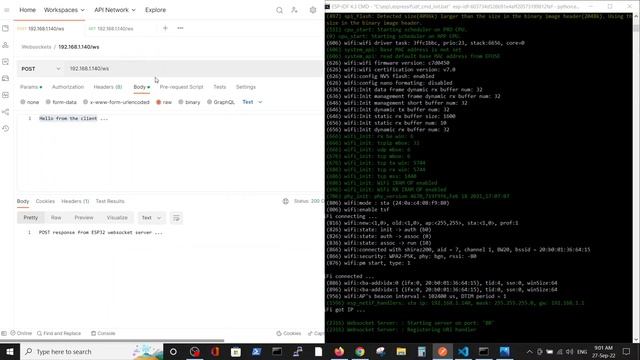Click the network globe icon near Status
This screenshot has height=360, width=640.
tap(286, 201)
